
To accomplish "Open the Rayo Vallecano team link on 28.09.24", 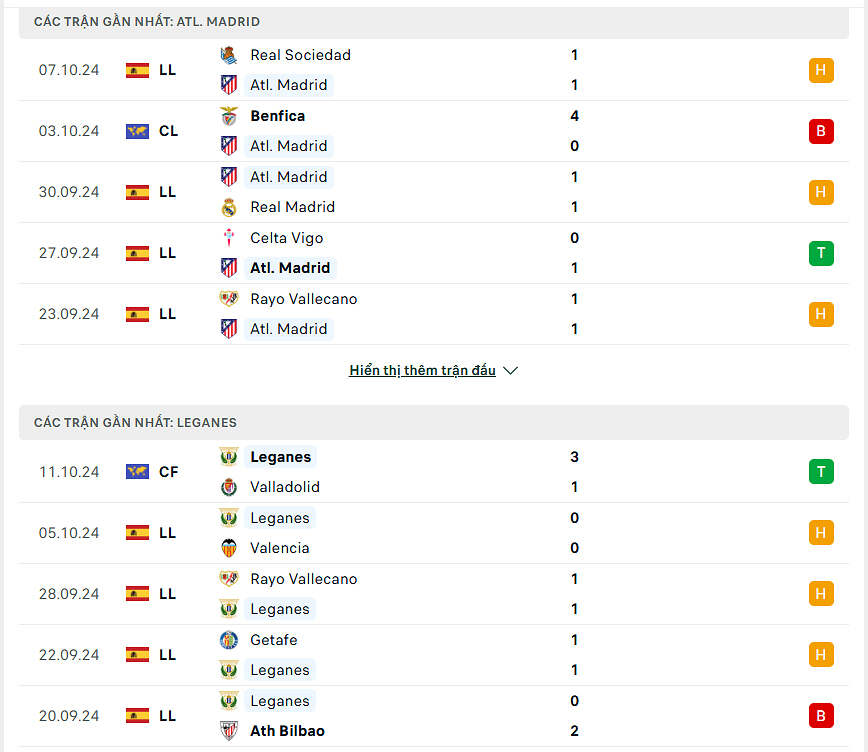I will point(303,579).
